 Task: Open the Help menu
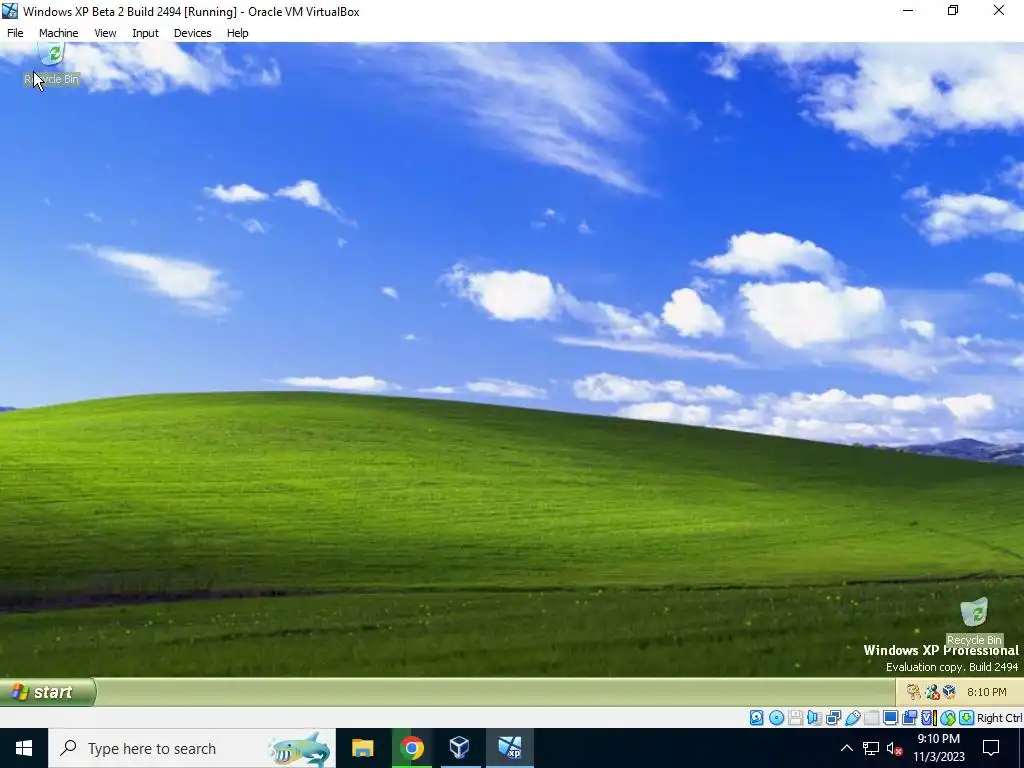(x=238, y=33)
